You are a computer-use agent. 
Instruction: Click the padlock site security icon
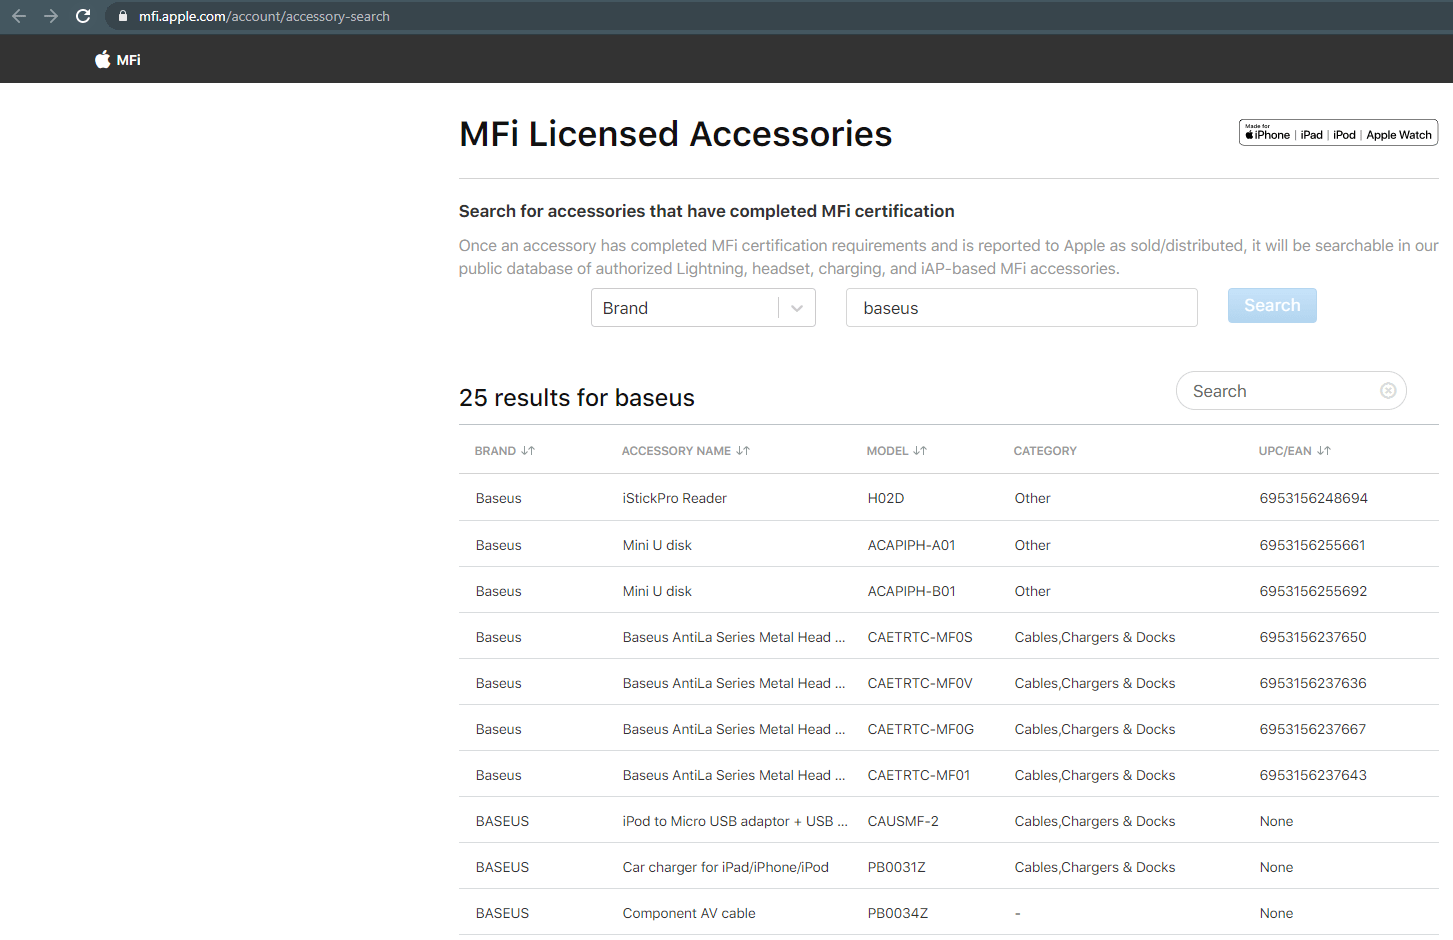point(123,16)
